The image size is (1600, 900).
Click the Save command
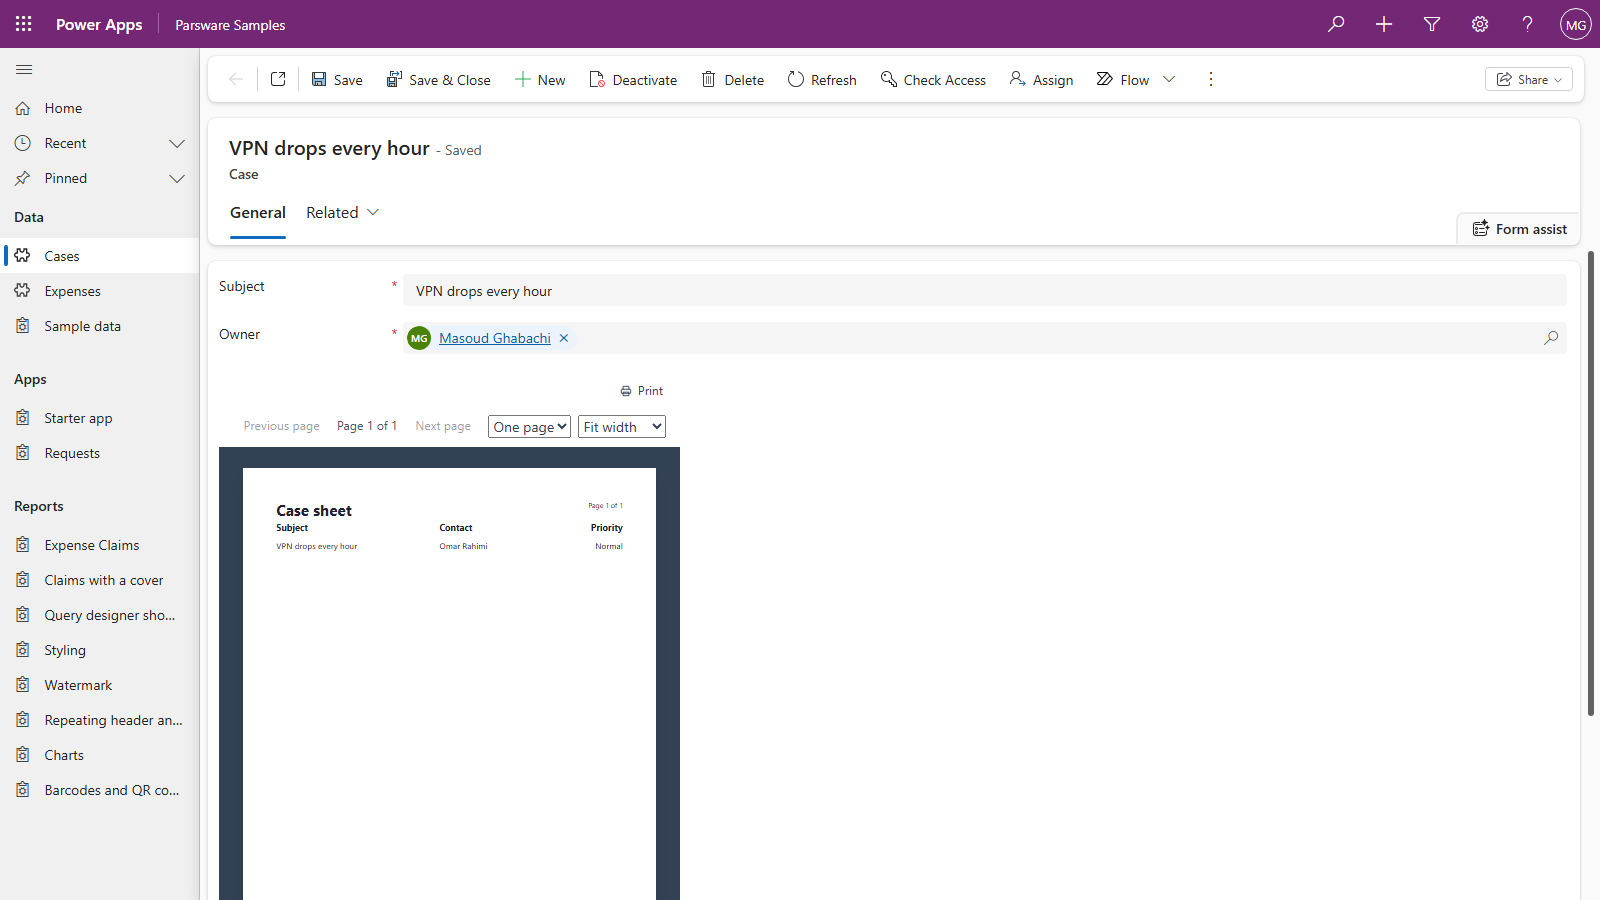pos(337,79)
